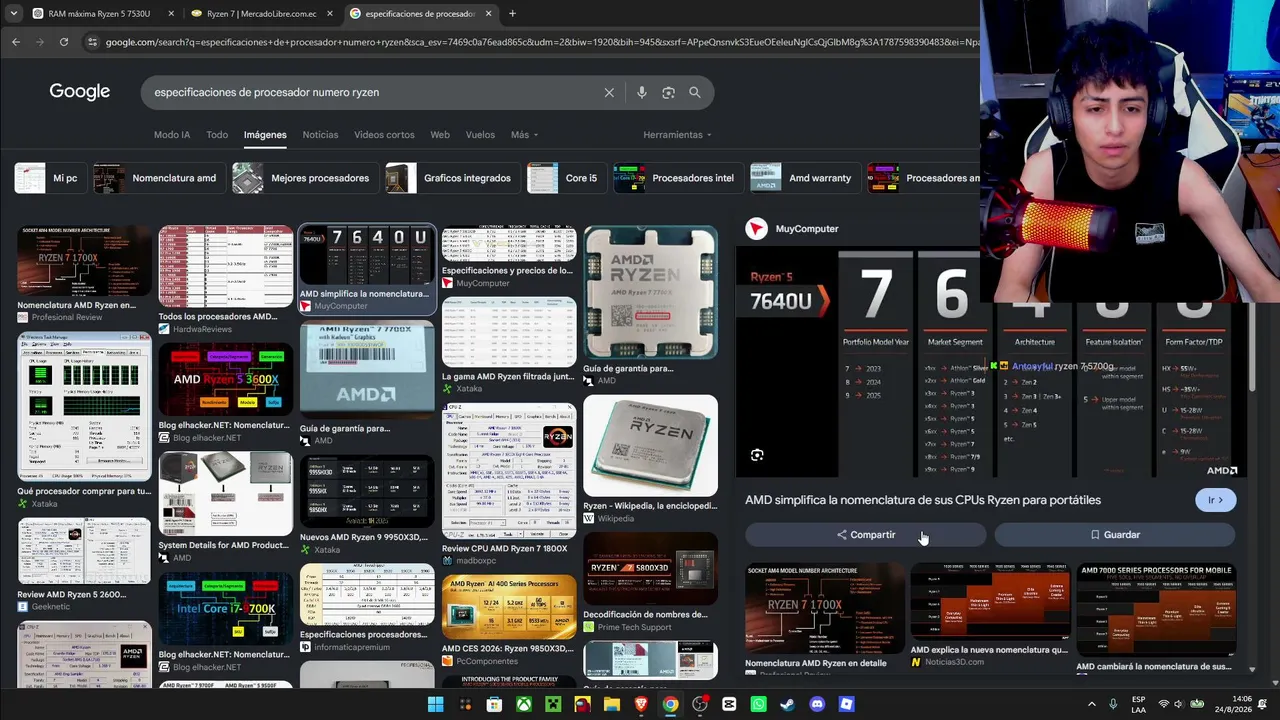Launch Roblox from the taskbar
This screenshot has width=1280, height=720.
coord(847,705)
